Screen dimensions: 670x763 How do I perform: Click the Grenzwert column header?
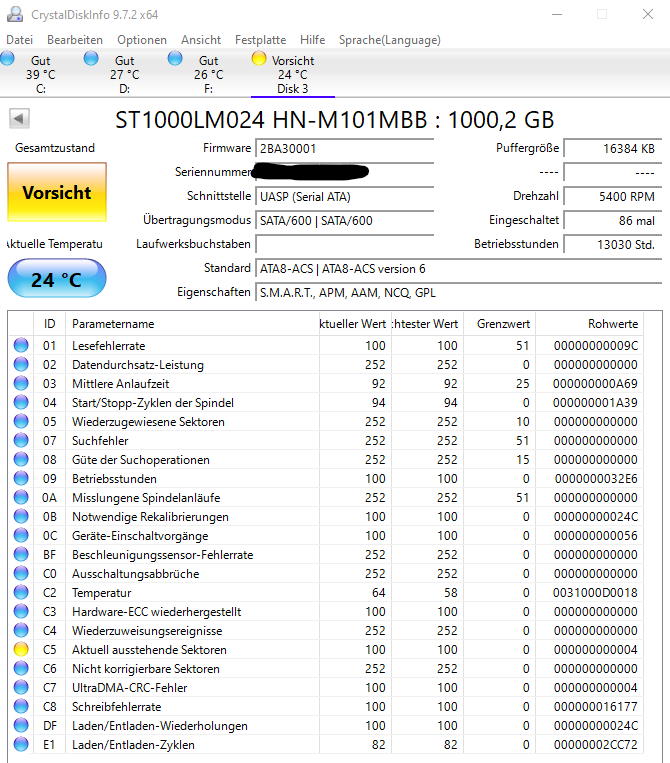pyautogui.click(x=500, y=324)
